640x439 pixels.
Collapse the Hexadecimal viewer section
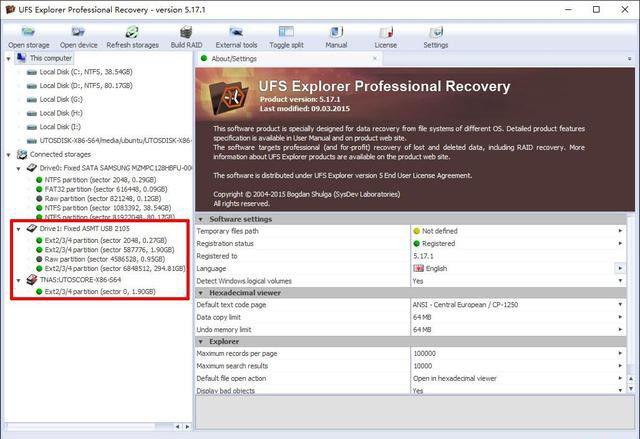200,293
